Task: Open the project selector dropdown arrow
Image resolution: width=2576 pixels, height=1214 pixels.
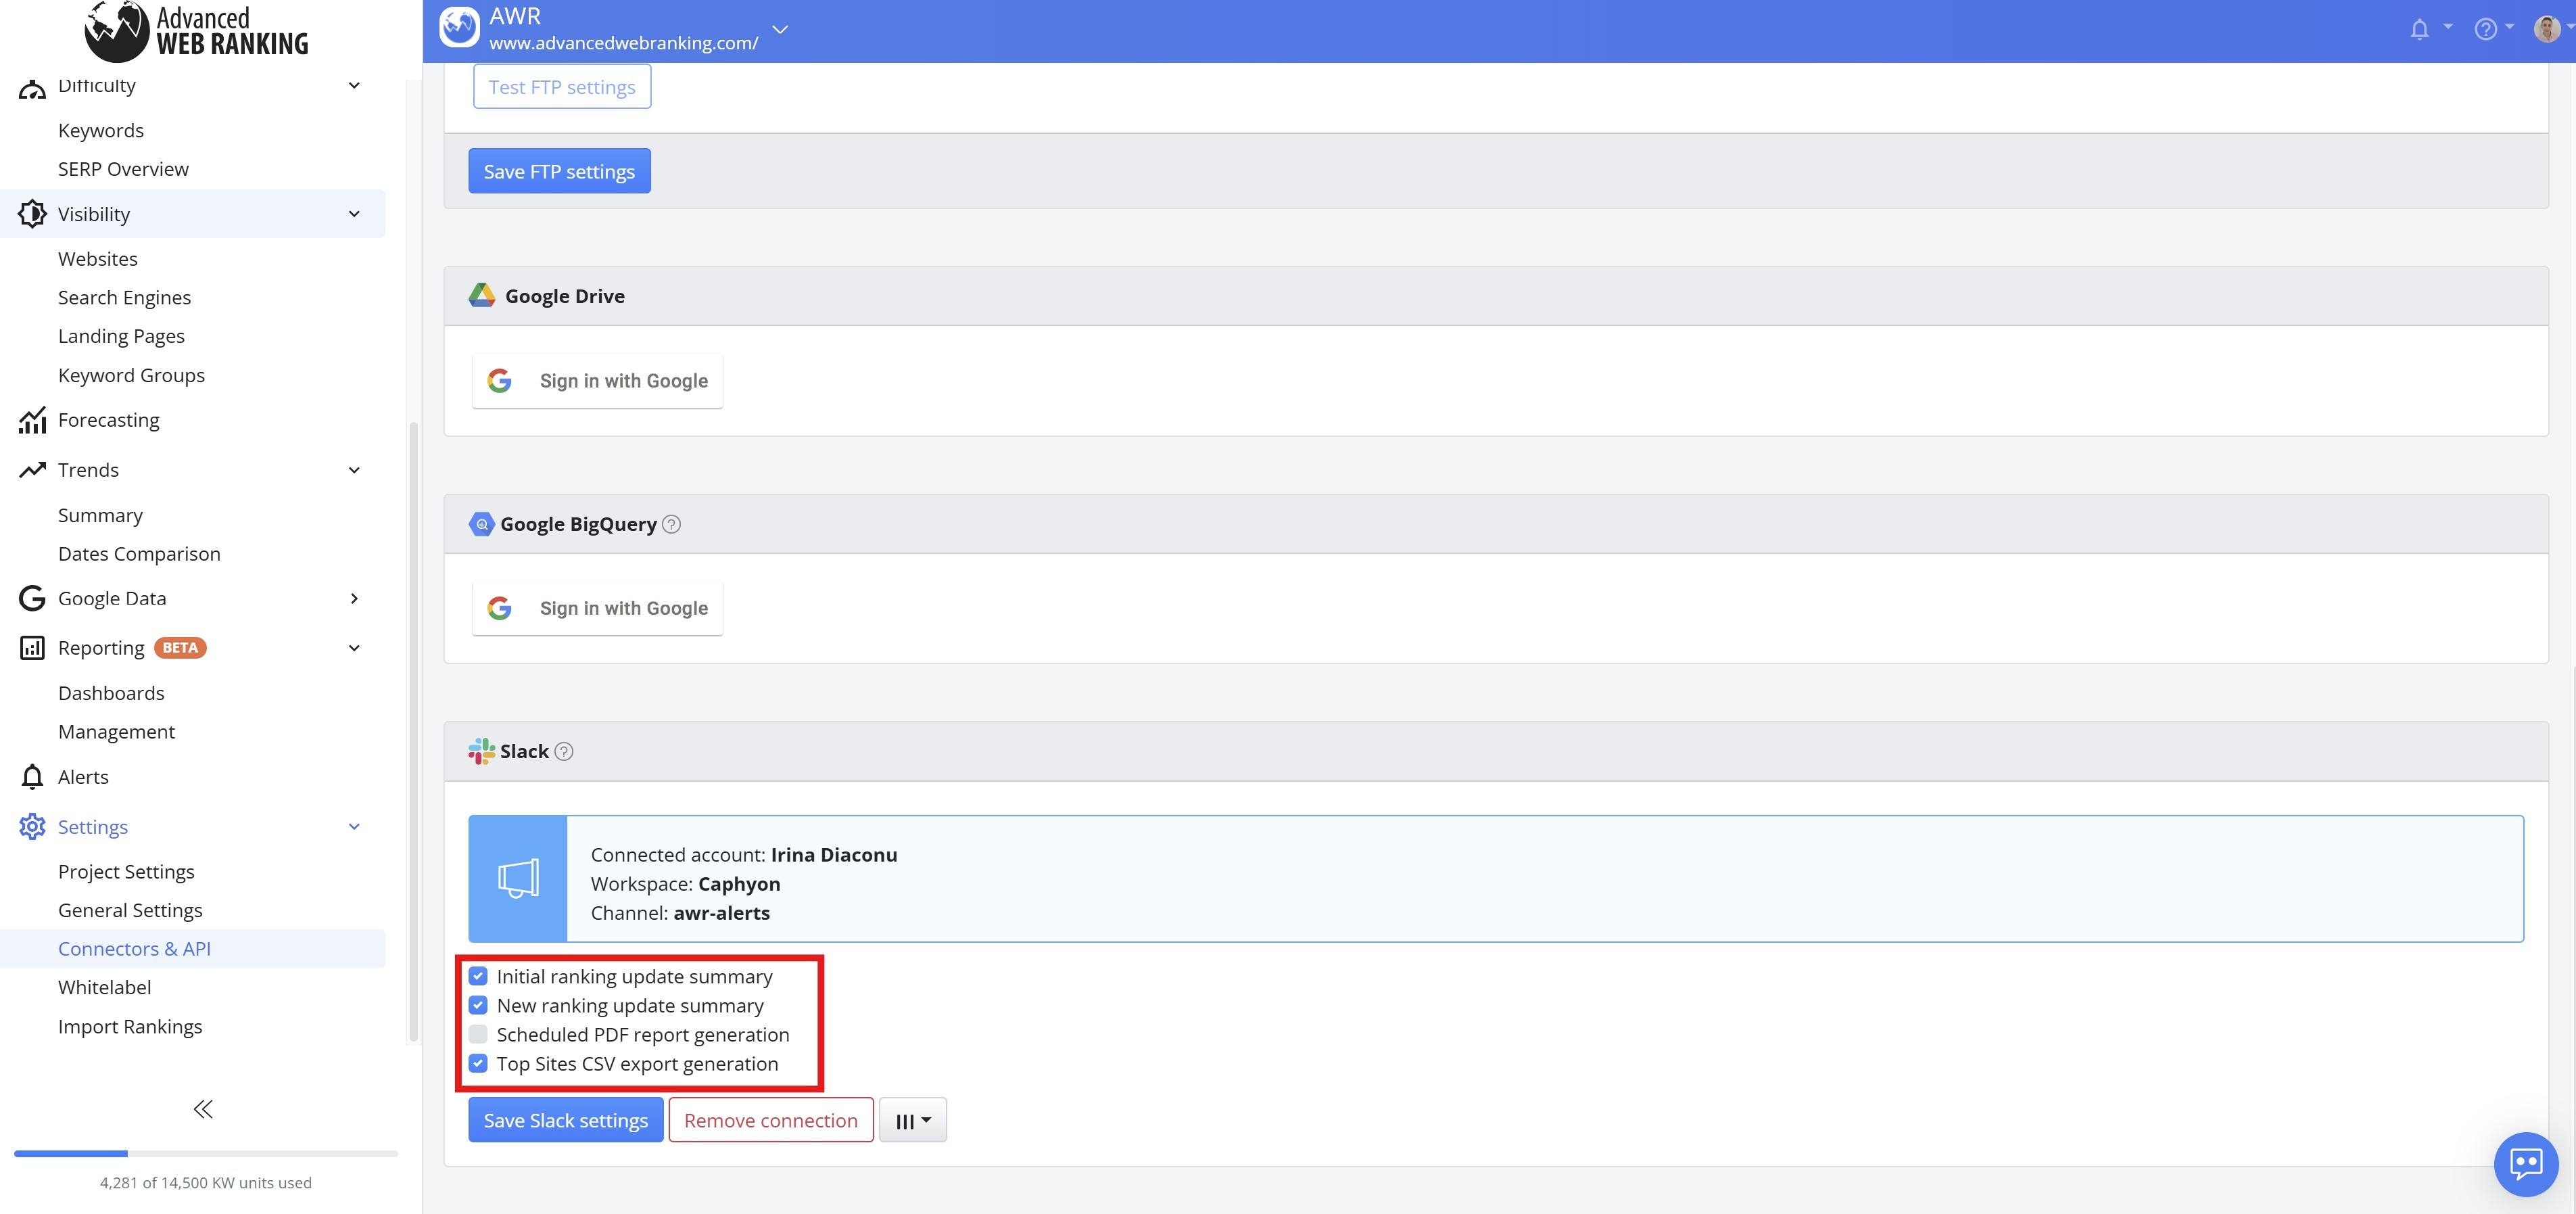Action: 780,29
